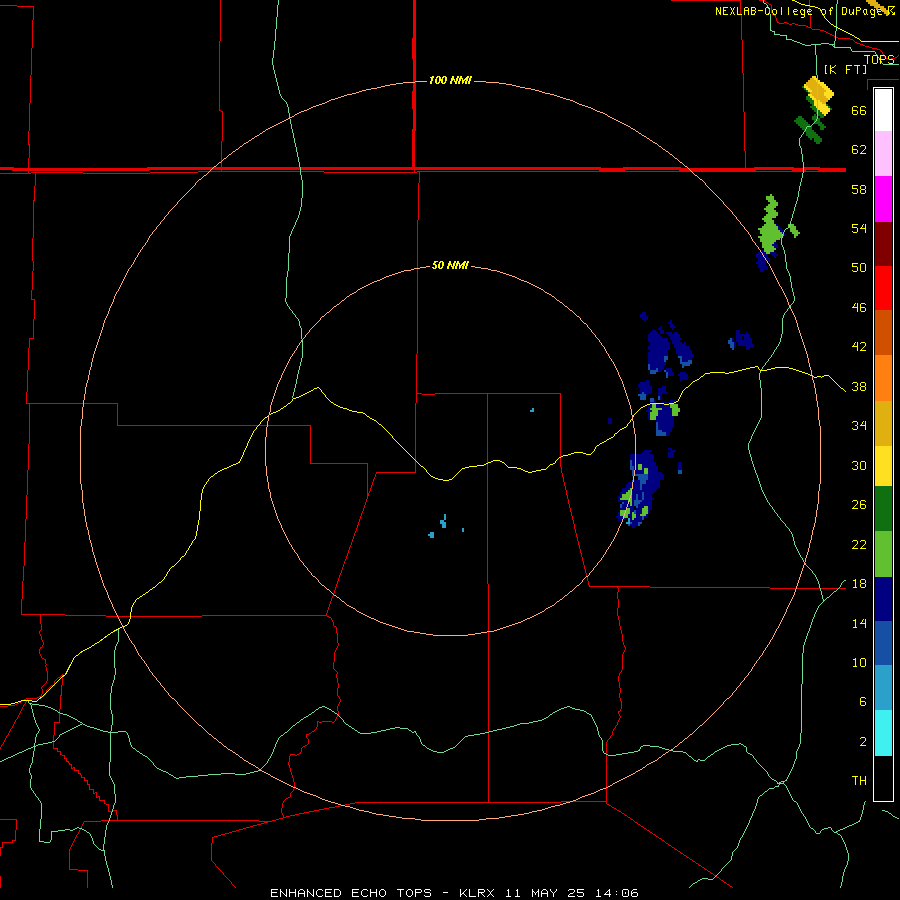Click the TH legend label
Image resolution: width=900 pixels, height=900 pixels.
[x=859, y=780]
